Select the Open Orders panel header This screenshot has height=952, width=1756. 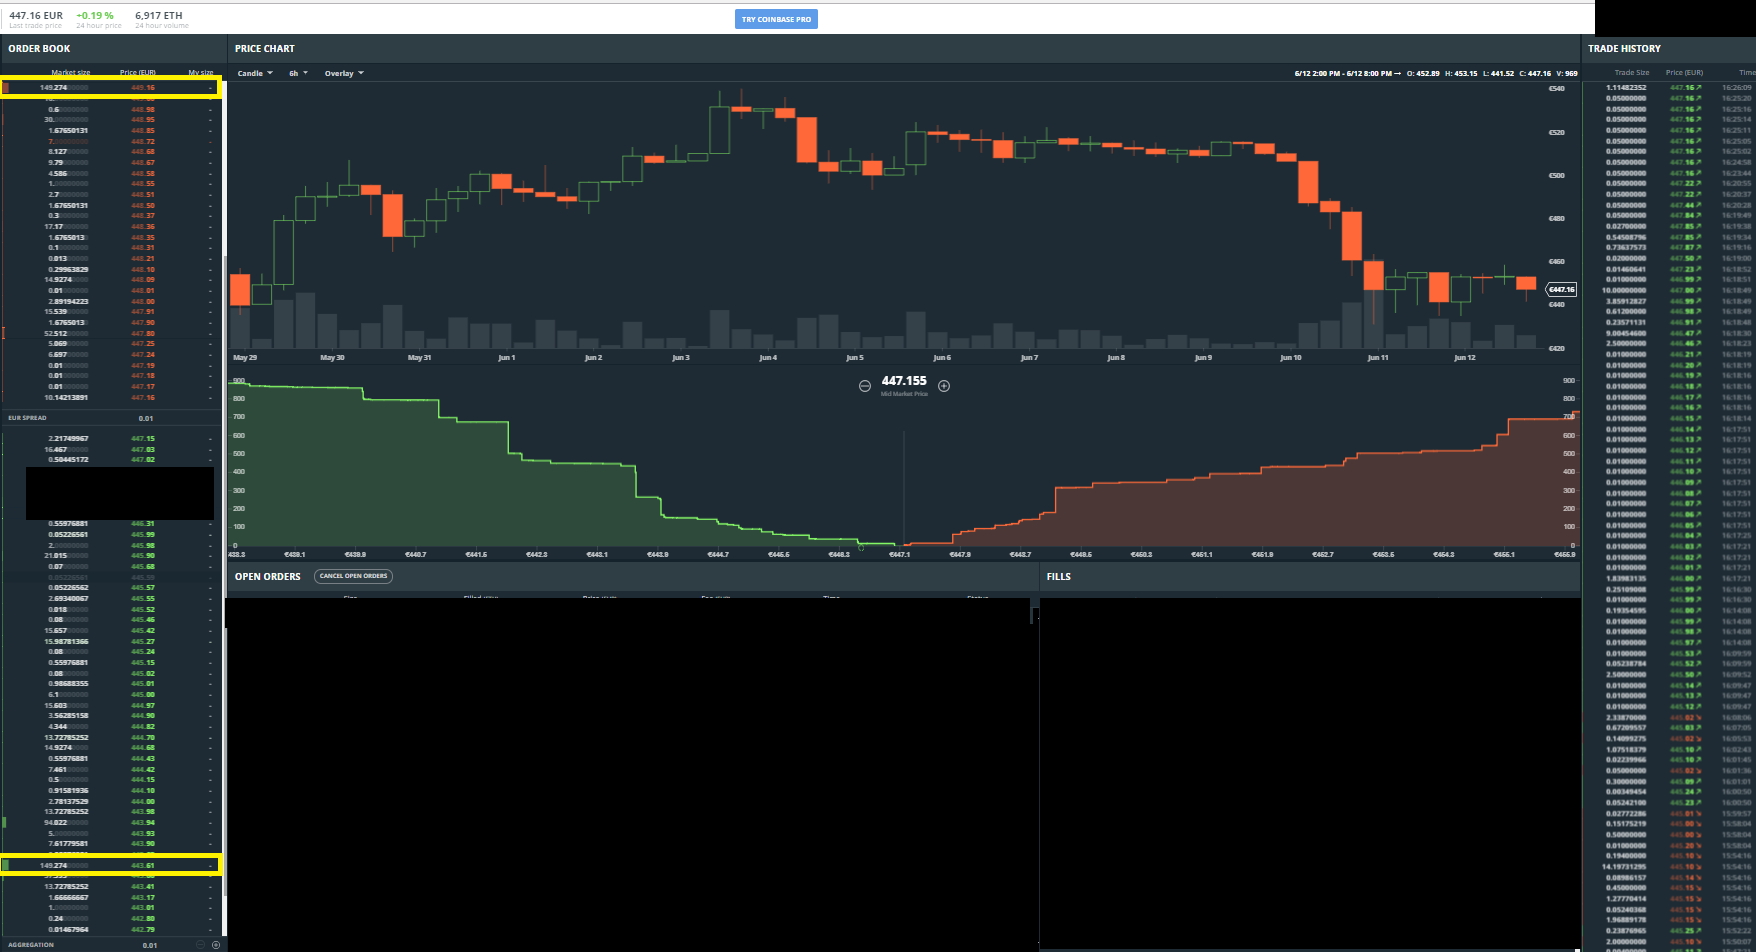point(268,577)
